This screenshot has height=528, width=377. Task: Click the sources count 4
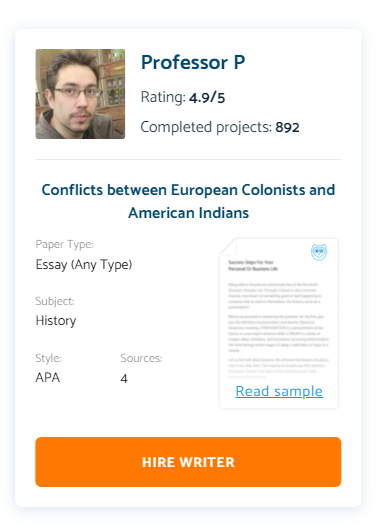pyautogui.click(x=124, y=378)
